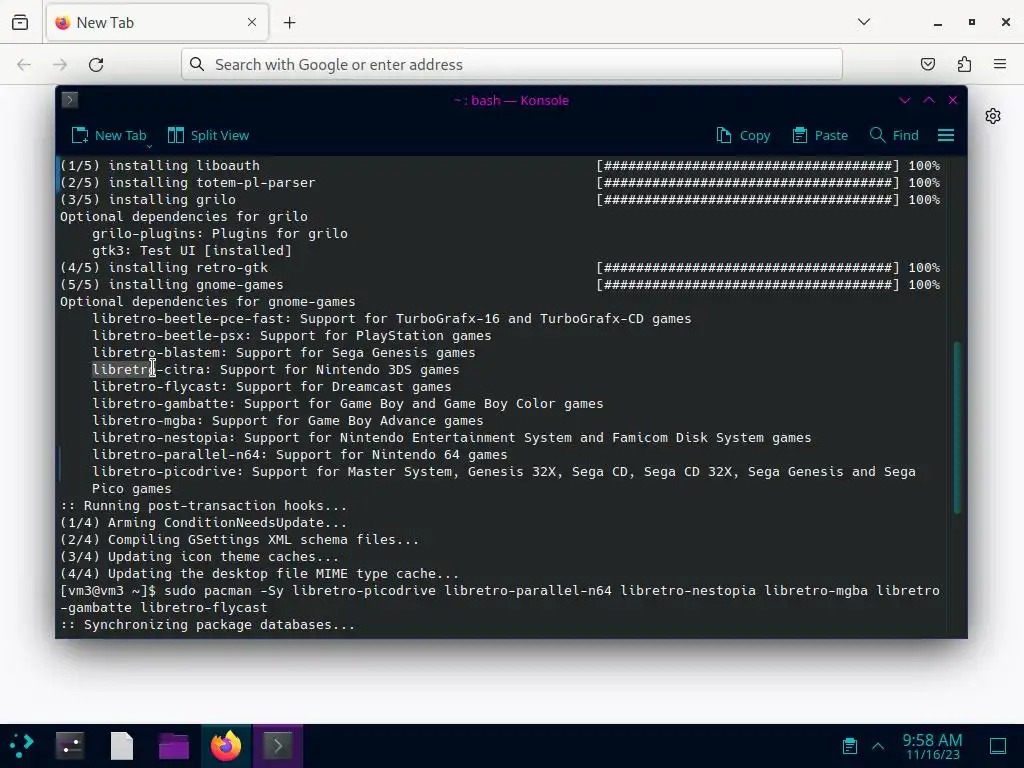This screenshot has height=768, width=1024.
Task: Click the 'libretro-citra' line in terminal
Action: pyautogui.click(x=276, y=370)
